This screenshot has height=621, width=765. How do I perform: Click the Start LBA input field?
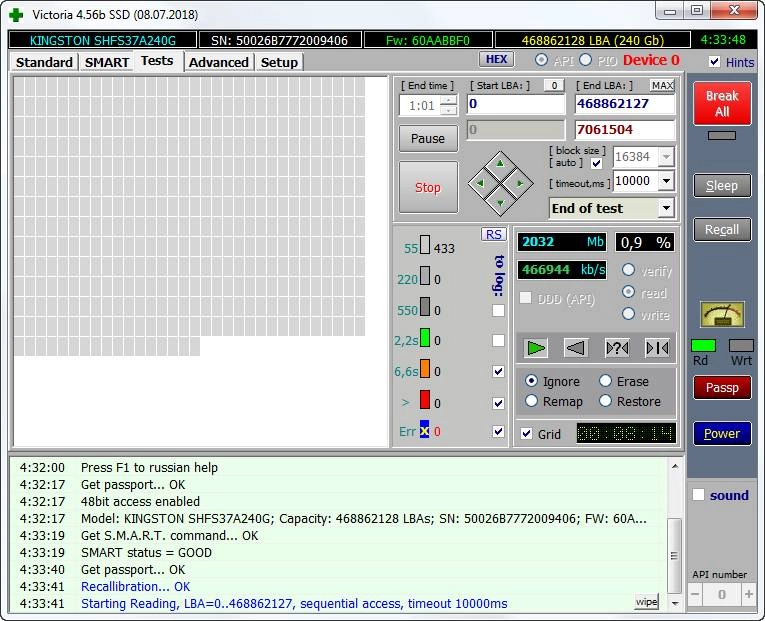pyautogui.click(x=516, y=103)
